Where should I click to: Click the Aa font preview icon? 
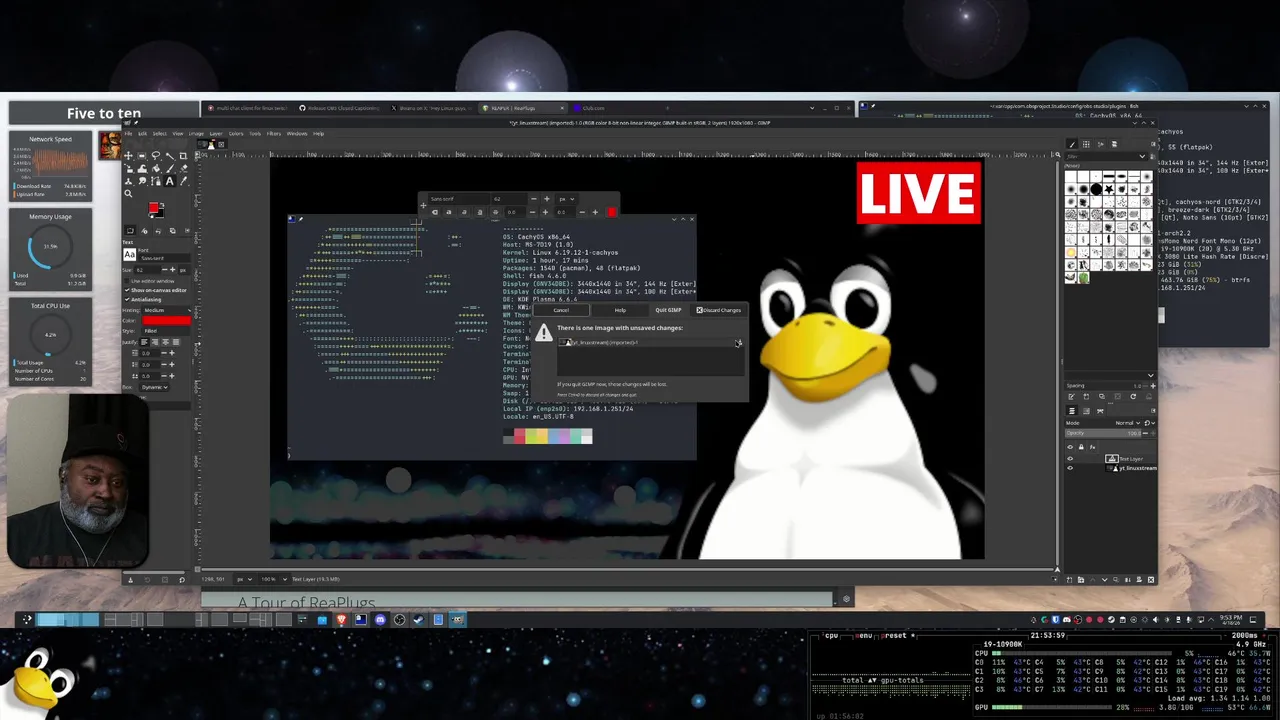(x=130, y=255)
